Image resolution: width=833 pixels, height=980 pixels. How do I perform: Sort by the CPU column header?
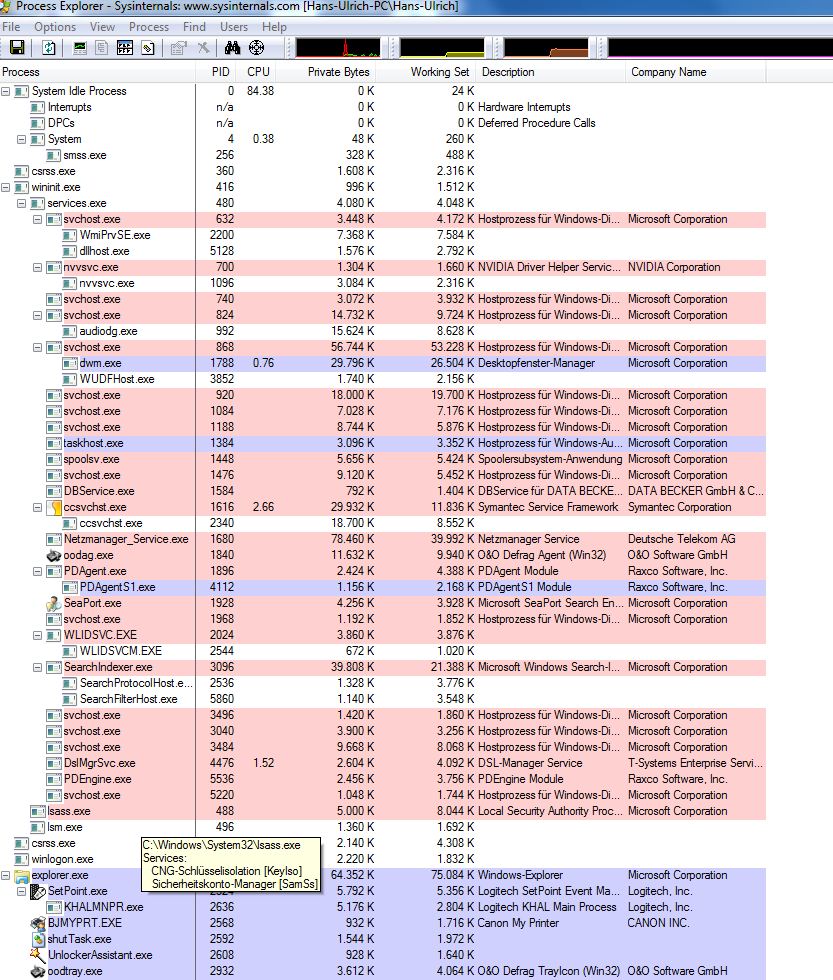pyautogui.click(x=258, y=72)
